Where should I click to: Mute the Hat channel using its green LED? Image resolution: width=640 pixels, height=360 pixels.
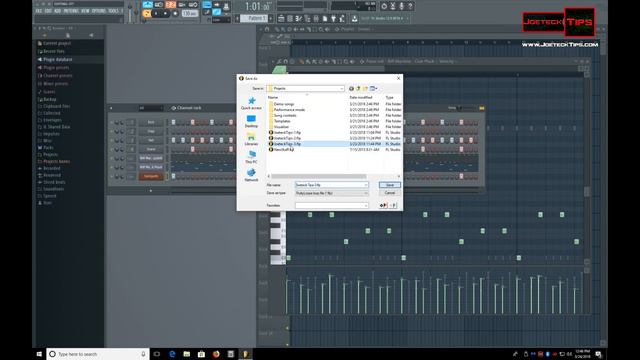pos(111,140)
